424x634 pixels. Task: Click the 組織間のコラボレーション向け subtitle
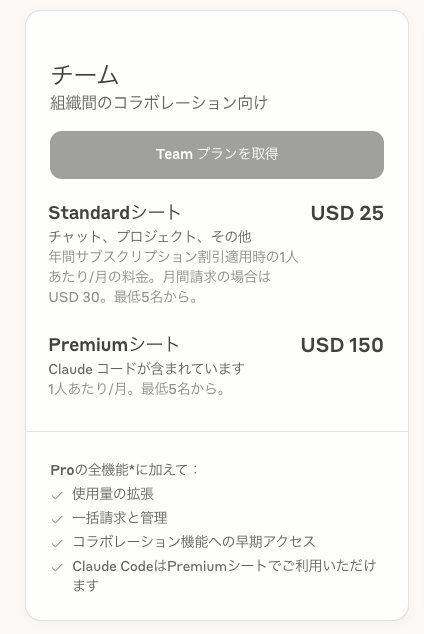(x=159, y=103)
